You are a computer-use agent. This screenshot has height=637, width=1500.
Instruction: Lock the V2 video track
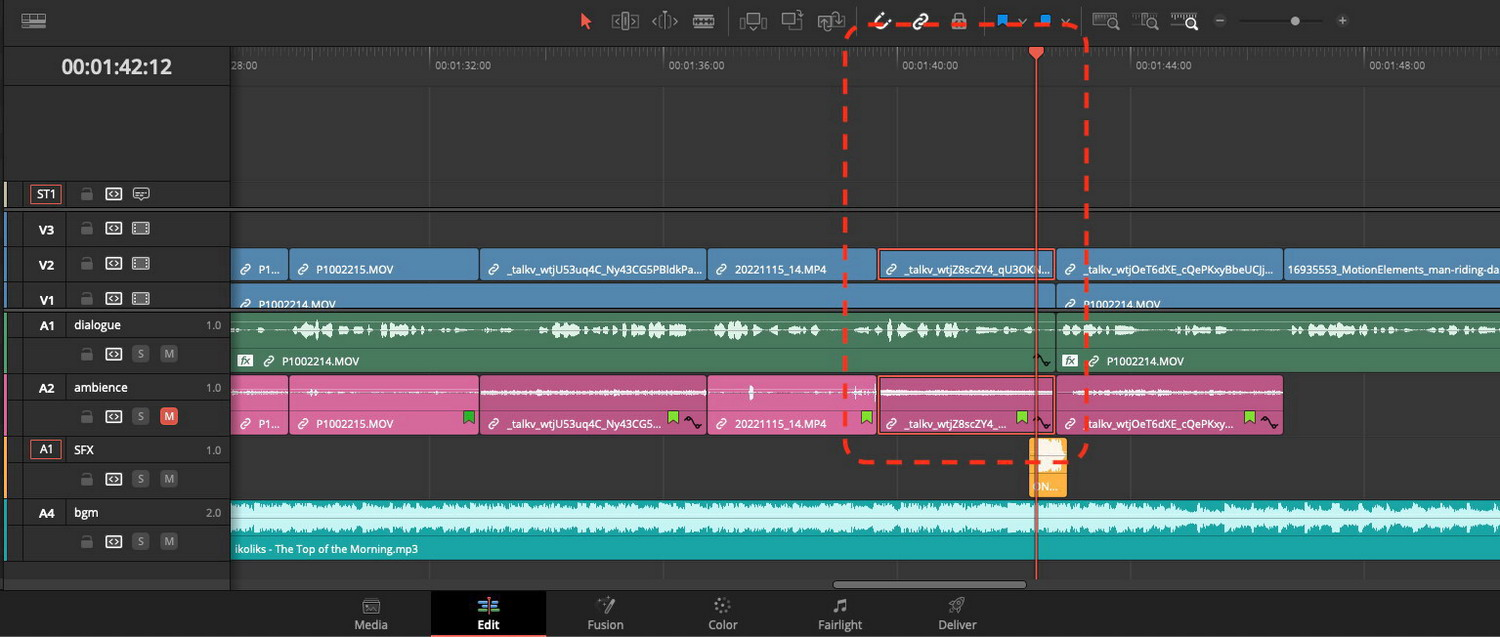point(87,264)
